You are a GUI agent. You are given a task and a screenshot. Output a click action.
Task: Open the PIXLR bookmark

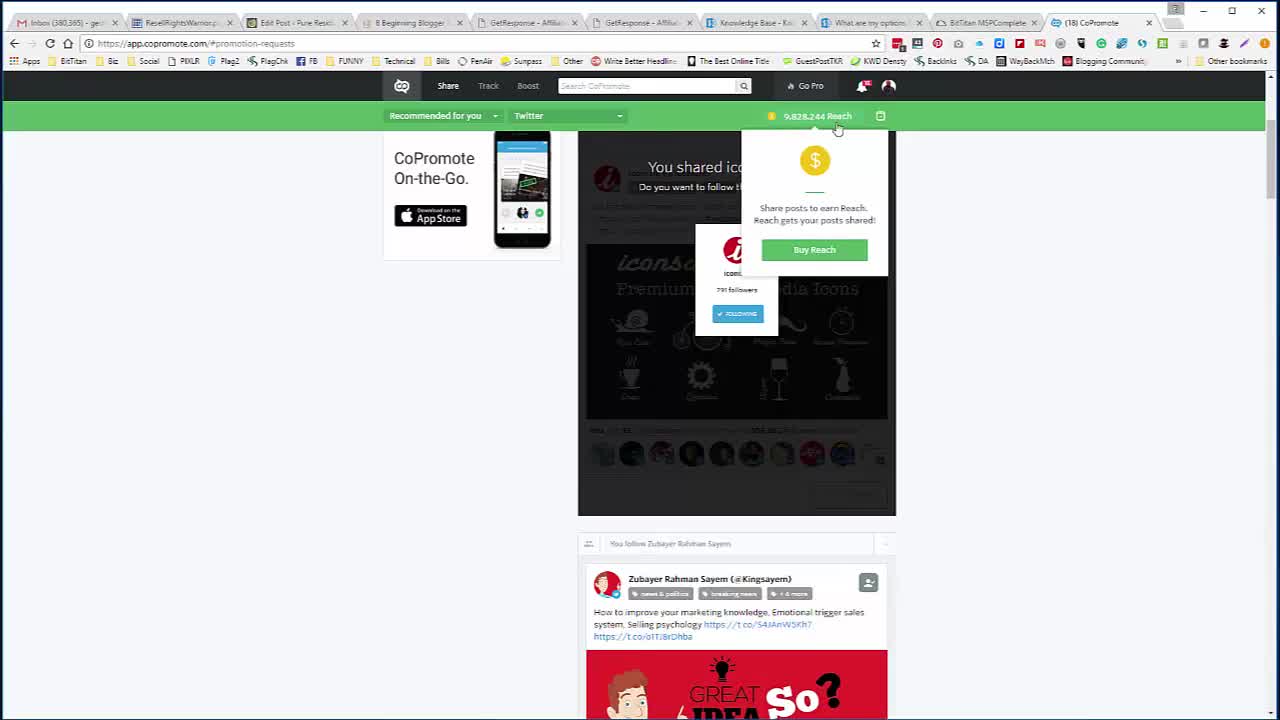(184, 61)
